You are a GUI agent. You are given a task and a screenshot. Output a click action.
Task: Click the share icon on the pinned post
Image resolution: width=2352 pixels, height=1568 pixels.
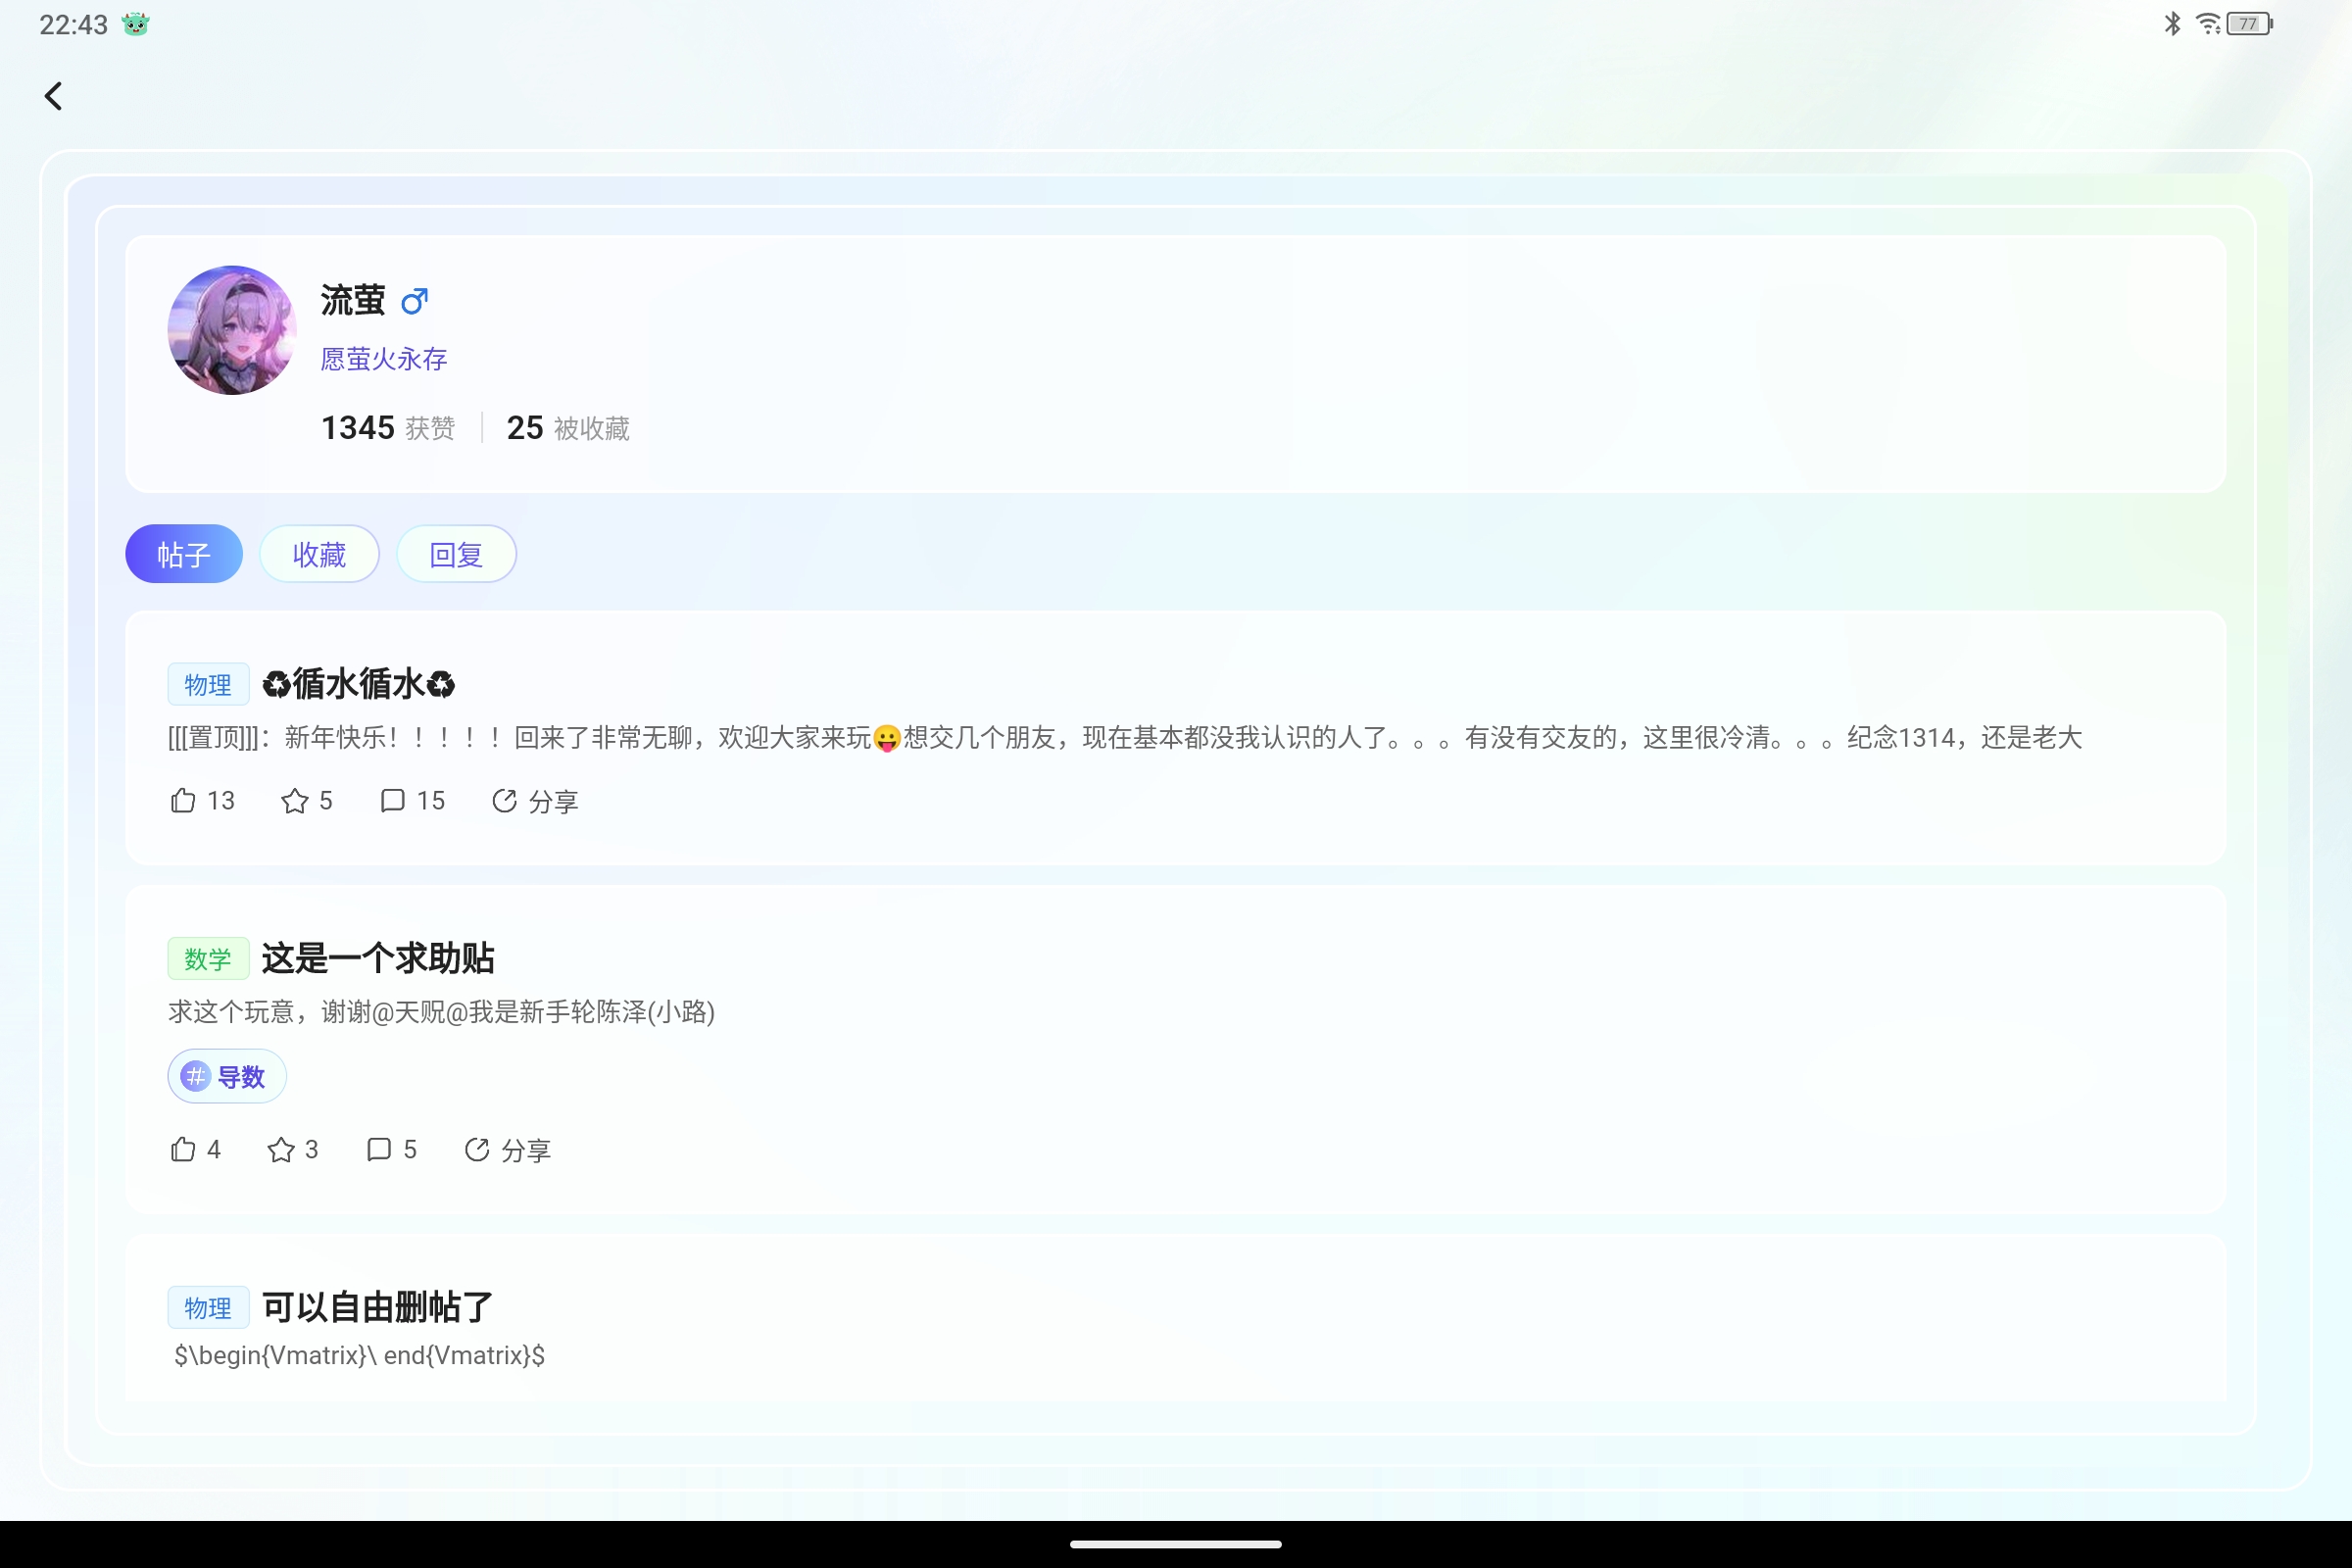pyautogui.click(x=534, y=800)
